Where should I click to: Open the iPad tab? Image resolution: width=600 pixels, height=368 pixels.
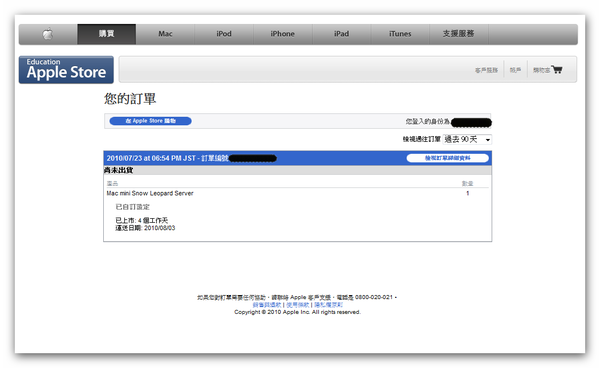(x=341, y=34)
